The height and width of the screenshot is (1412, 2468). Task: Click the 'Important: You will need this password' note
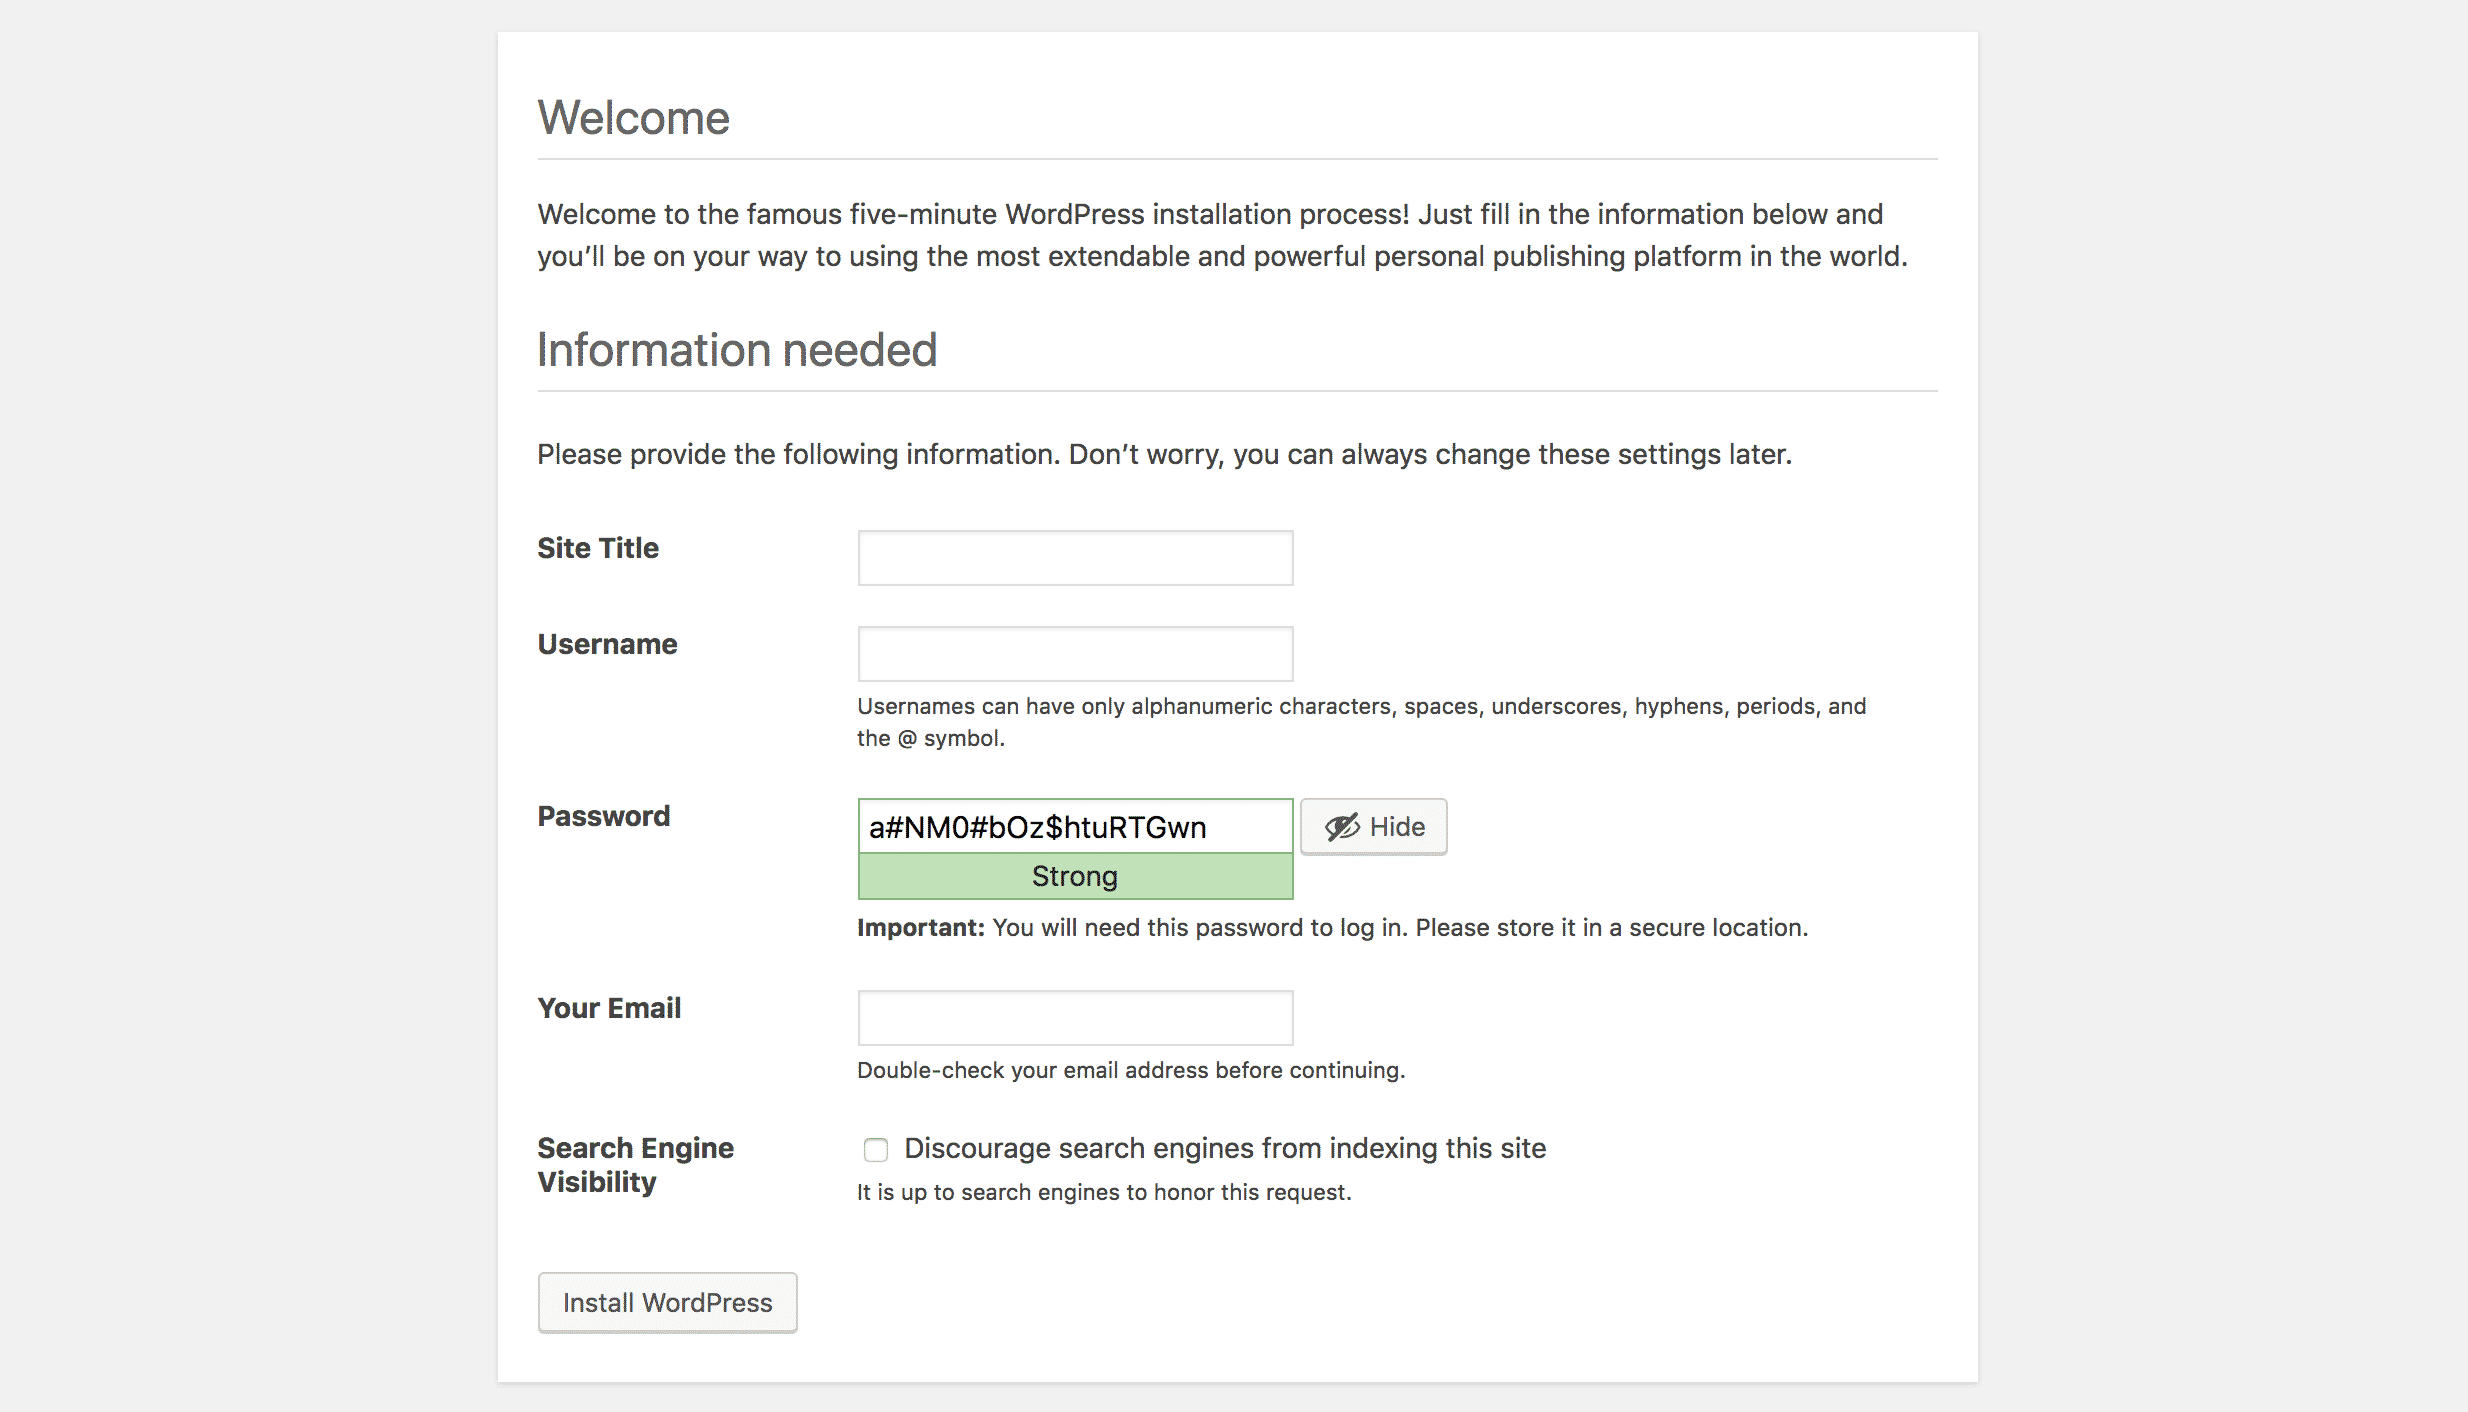pyautogui.click(x=1332, y=928)
